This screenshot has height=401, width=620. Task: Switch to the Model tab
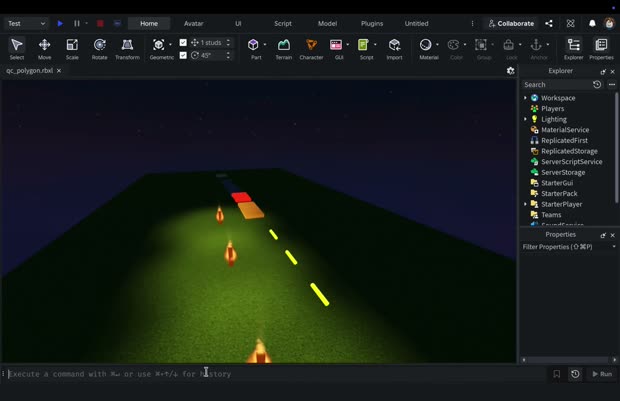(x=327, y=23)
